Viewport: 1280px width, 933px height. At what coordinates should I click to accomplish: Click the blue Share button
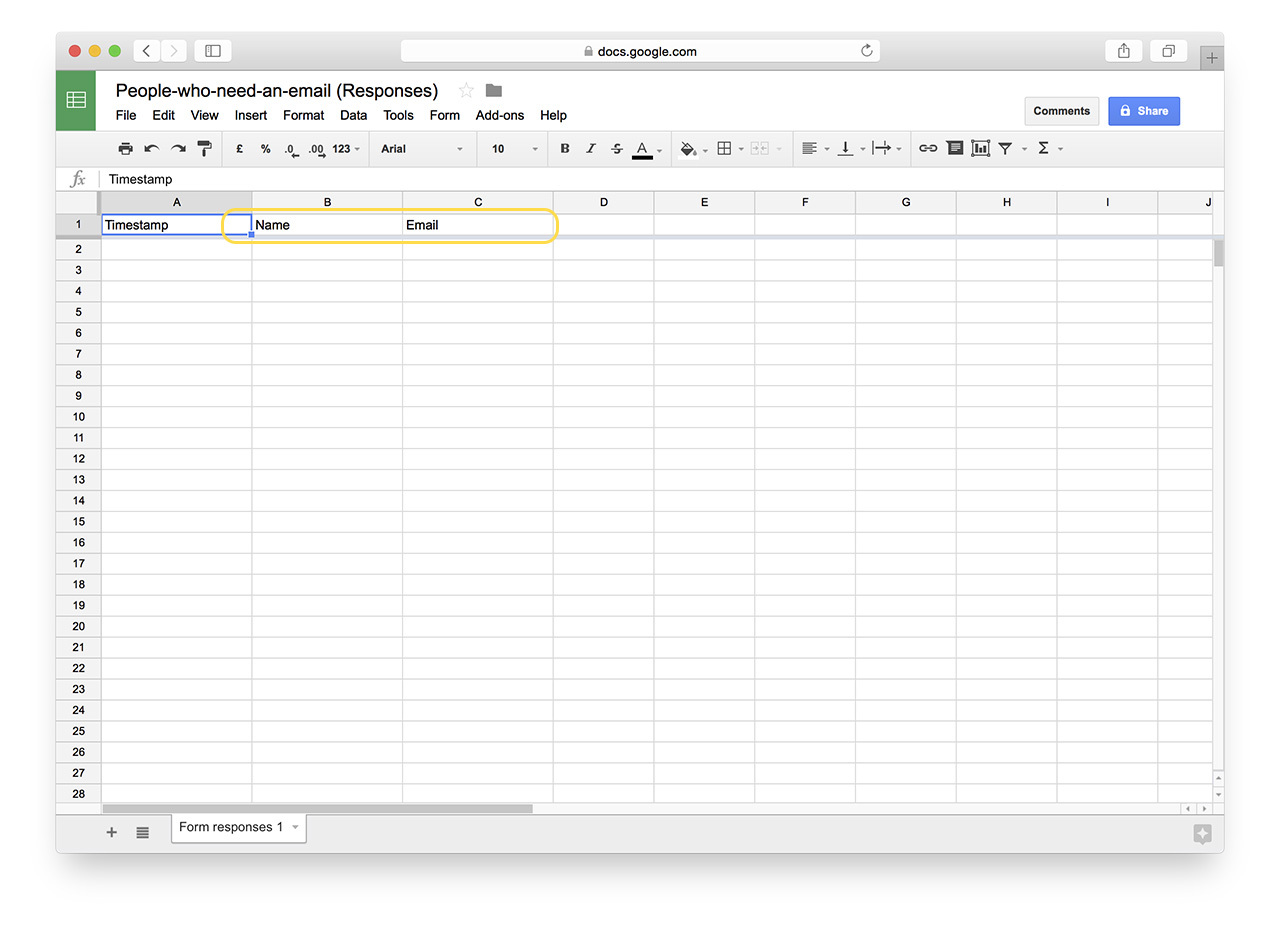point(1144,111)
